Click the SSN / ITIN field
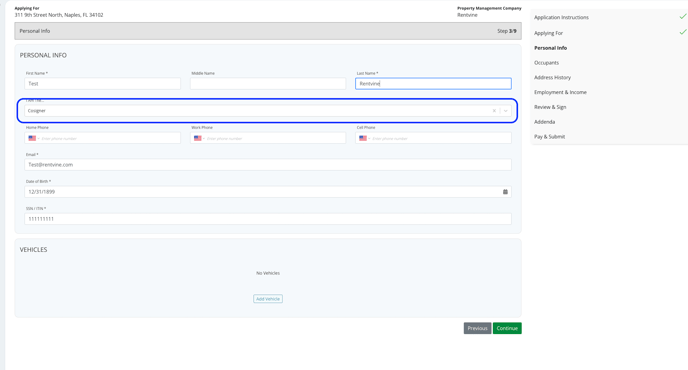Screen dimensions: 688x370 pyautogui.click(x=268, y=219)
